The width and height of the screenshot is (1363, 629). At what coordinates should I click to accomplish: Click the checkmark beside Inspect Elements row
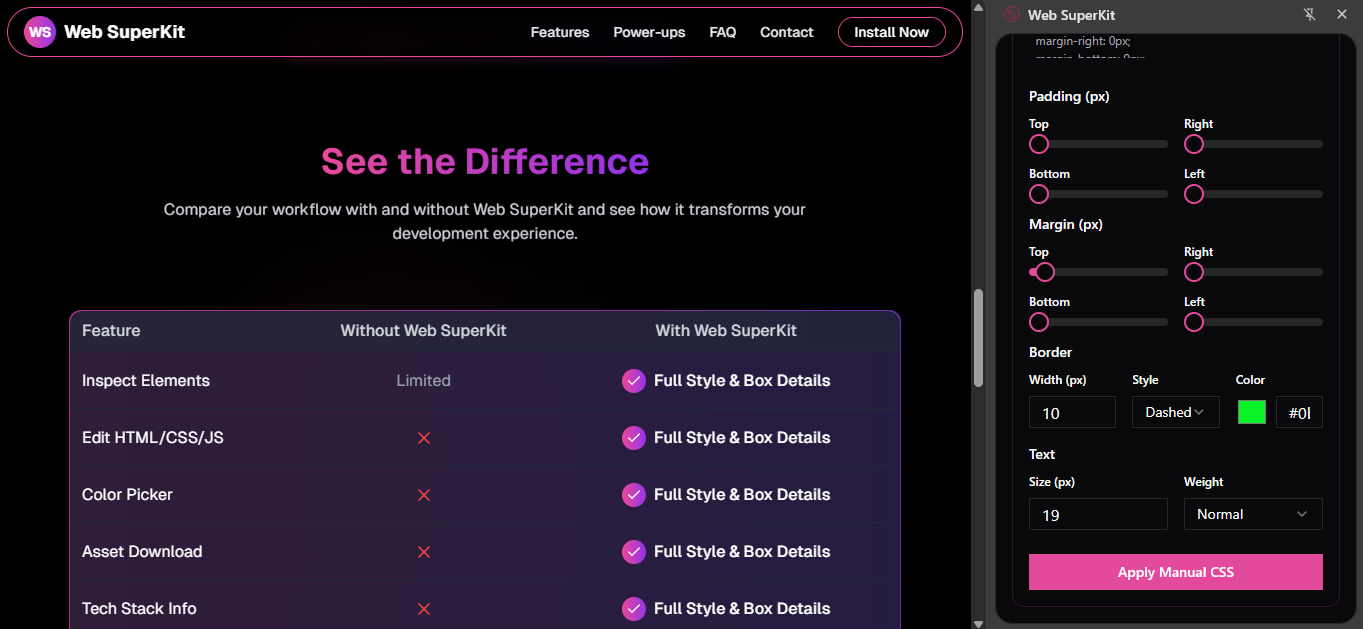[633, 381]
